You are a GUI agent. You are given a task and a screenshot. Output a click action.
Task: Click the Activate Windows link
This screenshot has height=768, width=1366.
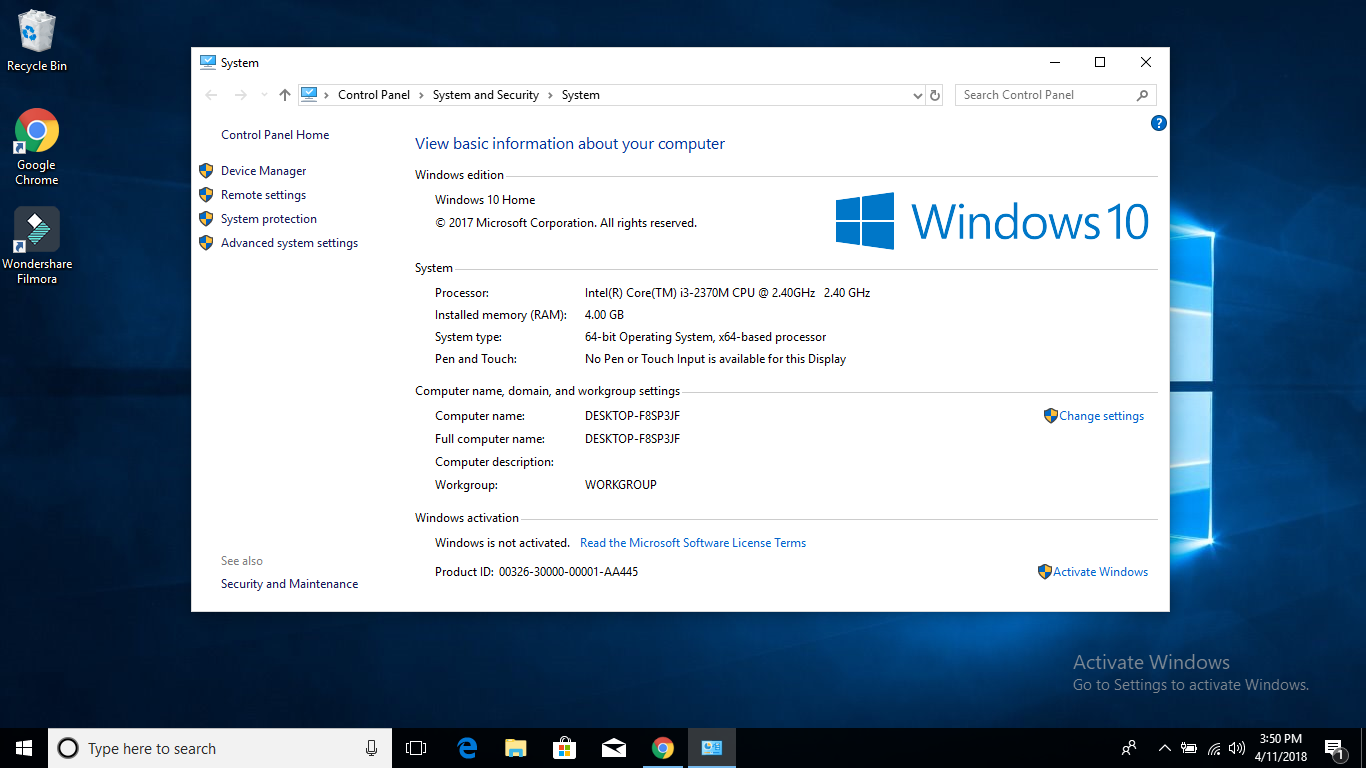coord(1100,572)
